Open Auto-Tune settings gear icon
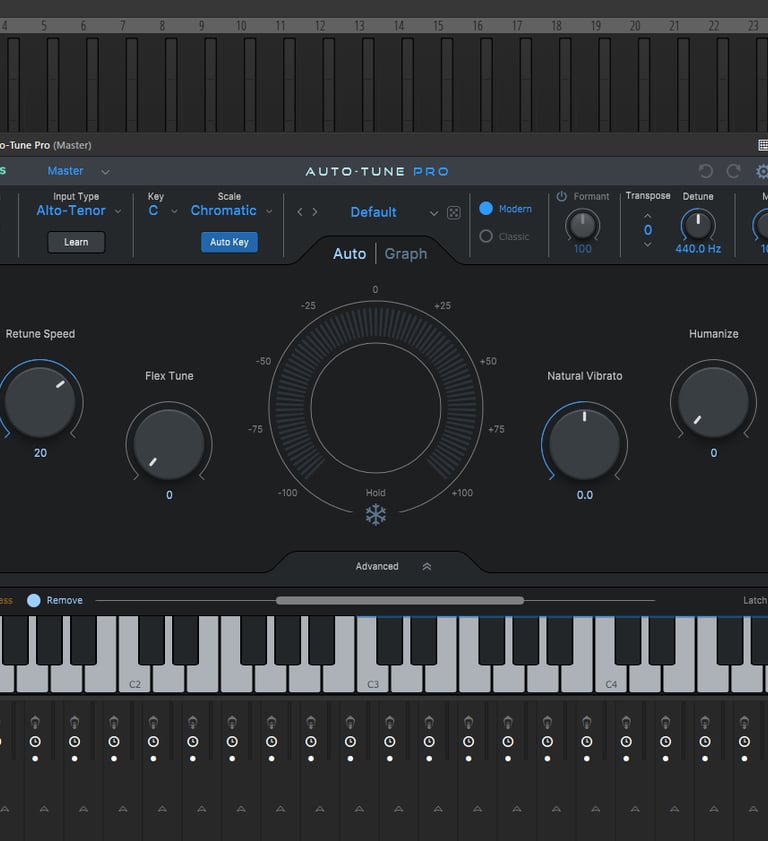 click(762, 172)
